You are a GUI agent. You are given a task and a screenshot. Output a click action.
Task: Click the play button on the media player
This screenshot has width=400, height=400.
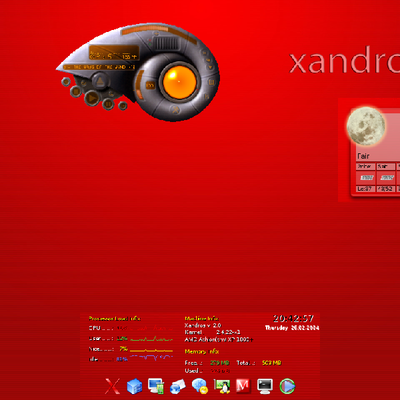pyautogui.click(x=92, y=98)
